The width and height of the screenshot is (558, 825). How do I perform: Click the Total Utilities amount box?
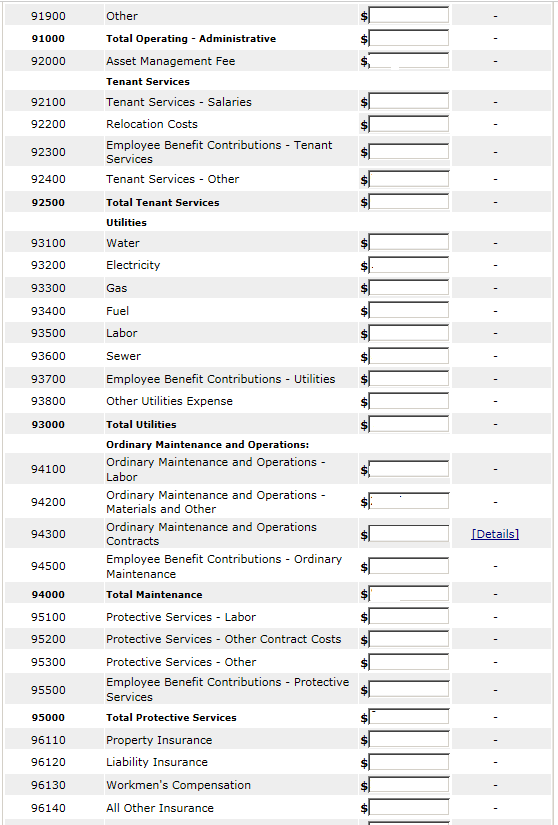[409, 424]
